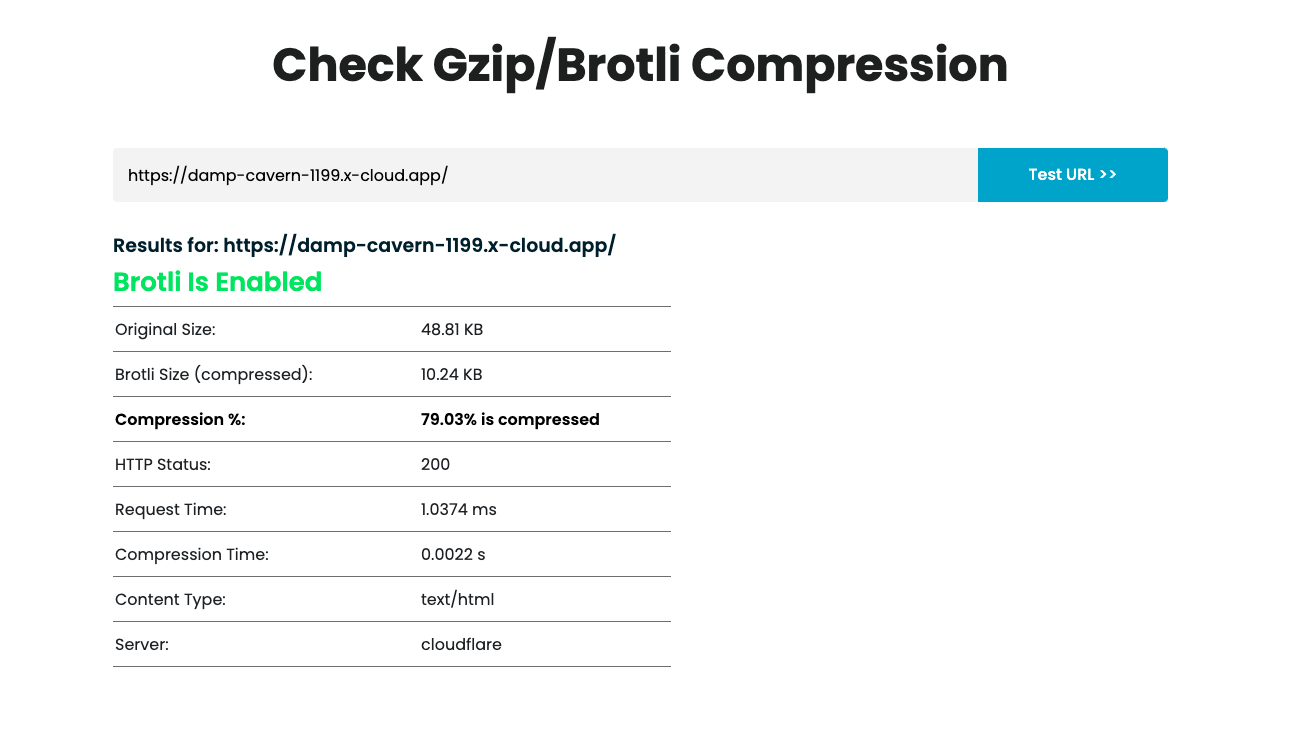Viewport: 1301px width, 733px height.
Task: Click the 48.81 KB size value
Action: [x=450, y=329]
